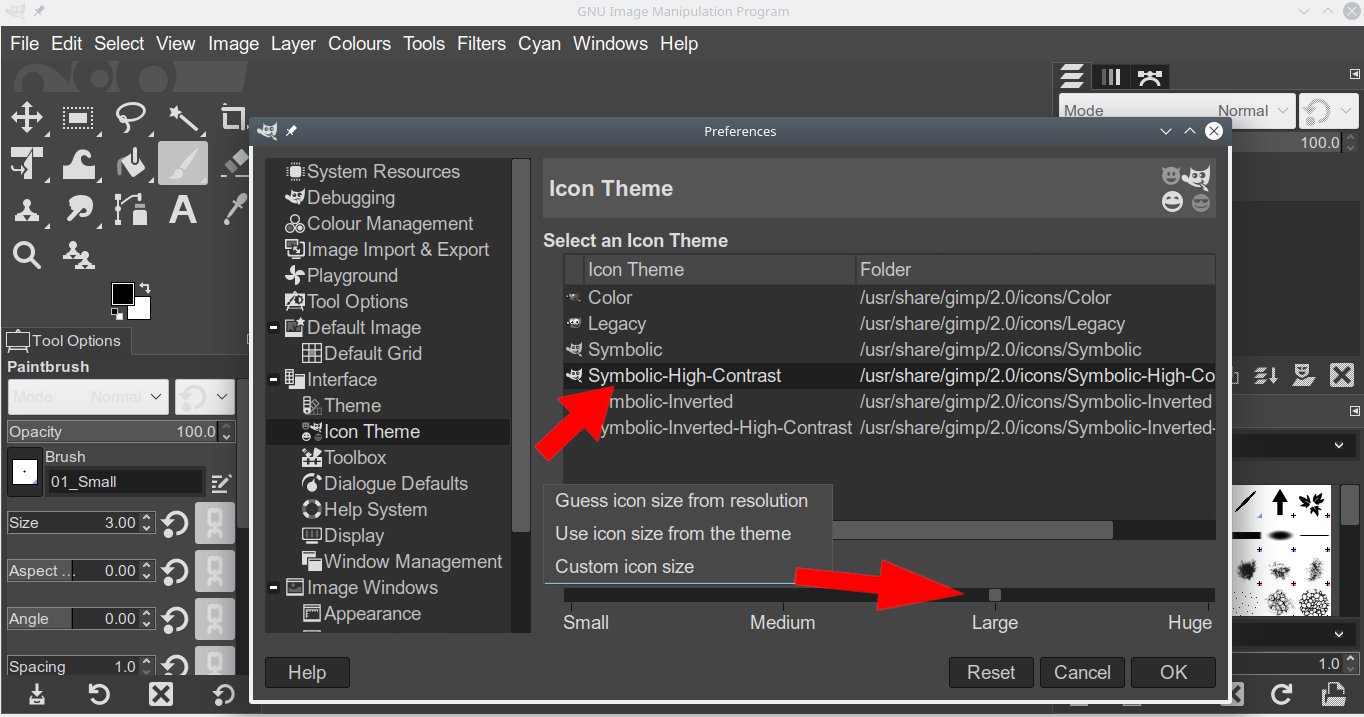Activate the Text tool in toolbox
This screenshot has height=717, width=1364.
(182, 210)
